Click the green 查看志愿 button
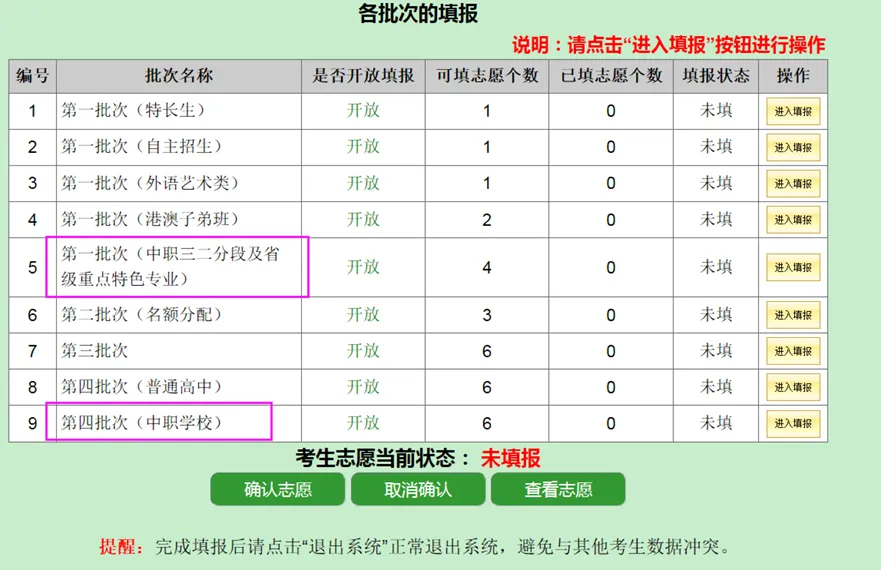The height and width of the screenshot is (570, 881). point(558,489)
